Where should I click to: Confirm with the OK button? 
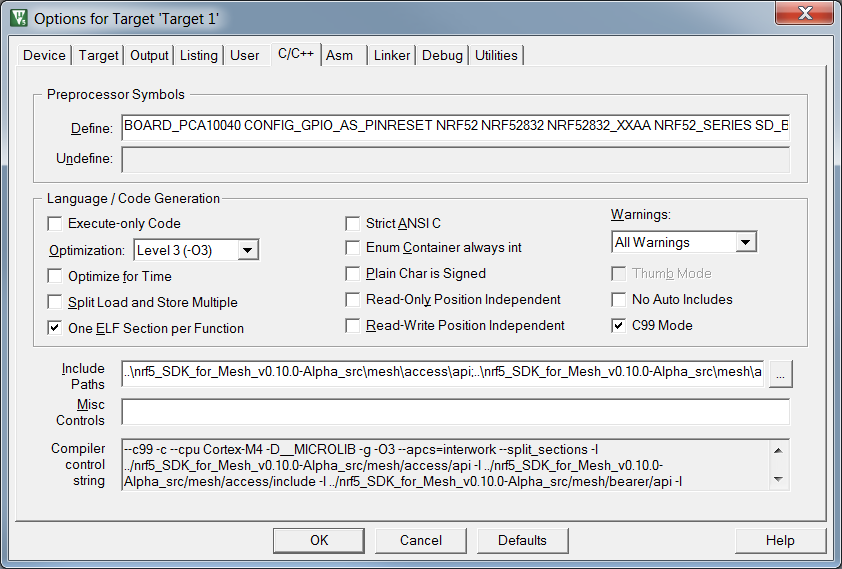coord(319,541)
